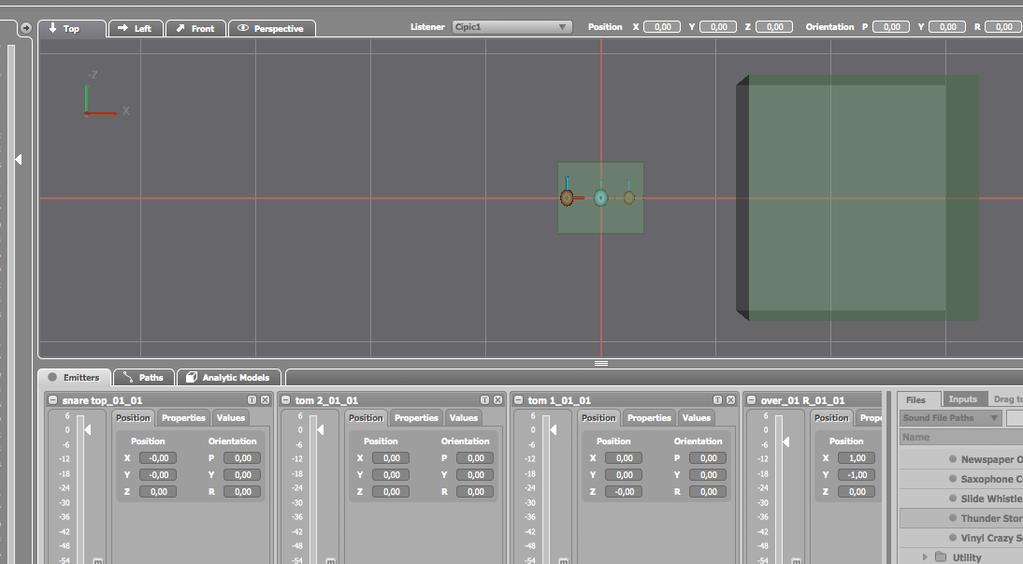Click the listener Orientation Y field
The width and height of the screenshot is (1023, 564).
coord(947,27)
